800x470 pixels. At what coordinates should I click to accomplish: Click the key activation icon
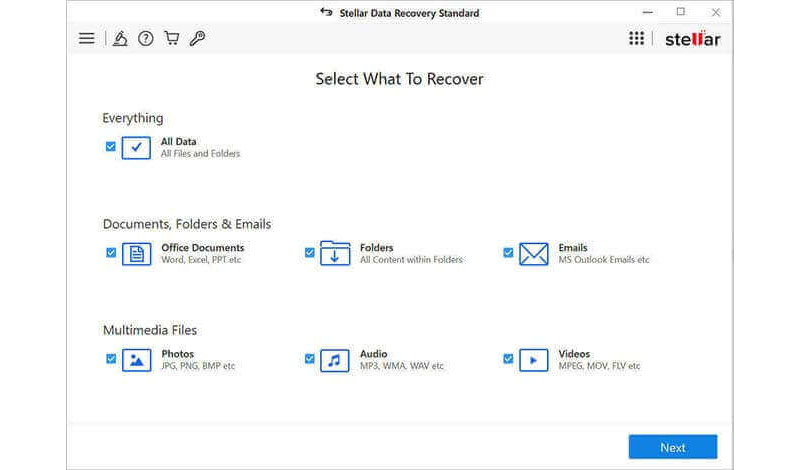point(198,39)
